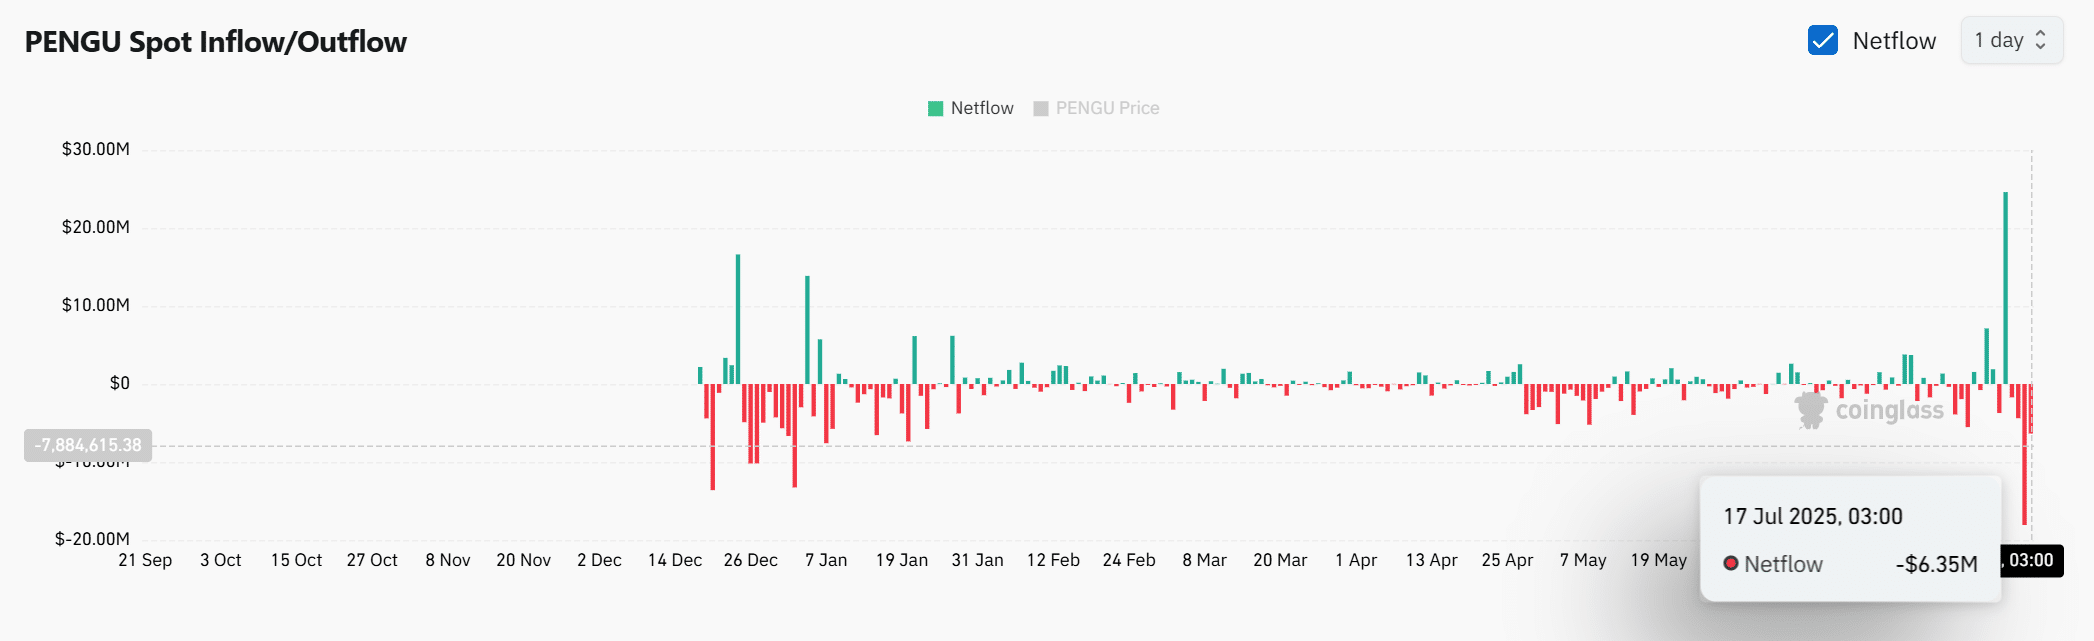Viewport: 2094px width, 641px height.
Task: Toggle the Netflow checkbox off
Action: pos(1822,41)
